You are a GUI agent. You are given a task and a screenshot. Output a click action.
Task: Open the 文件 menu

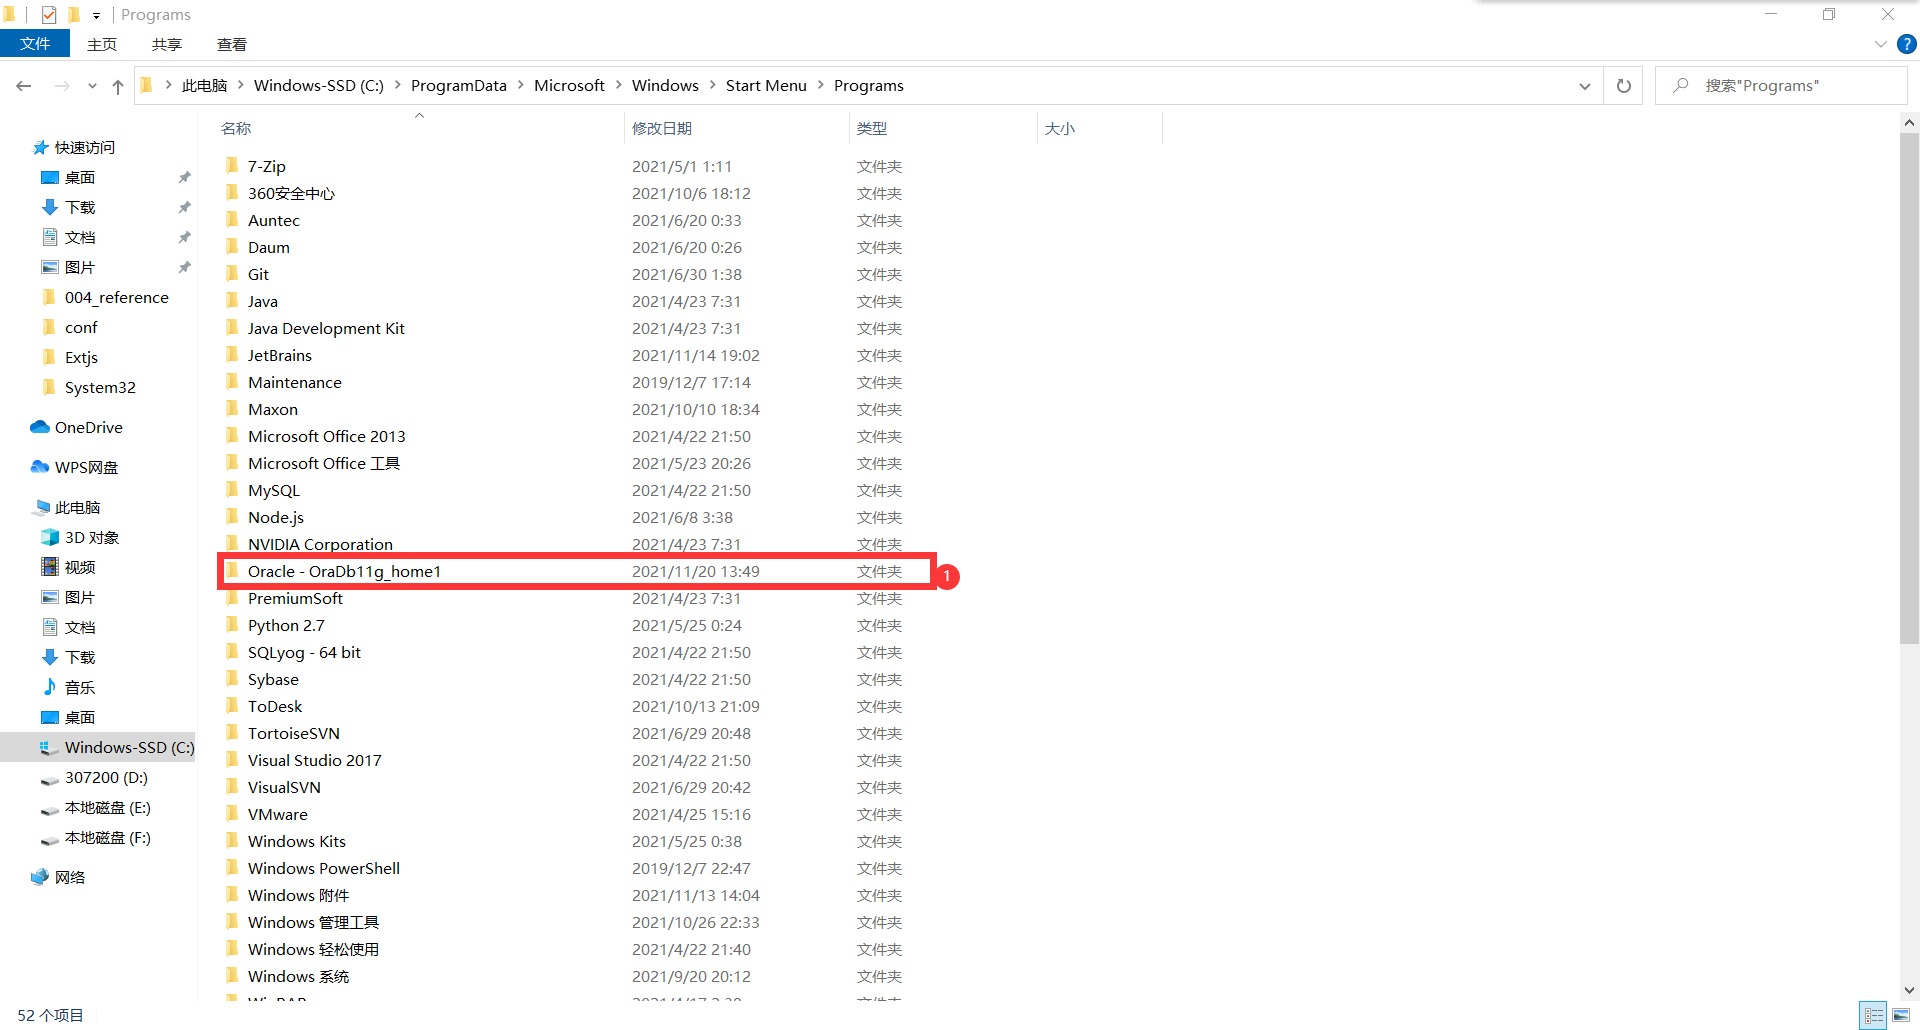tap(35, 44)
